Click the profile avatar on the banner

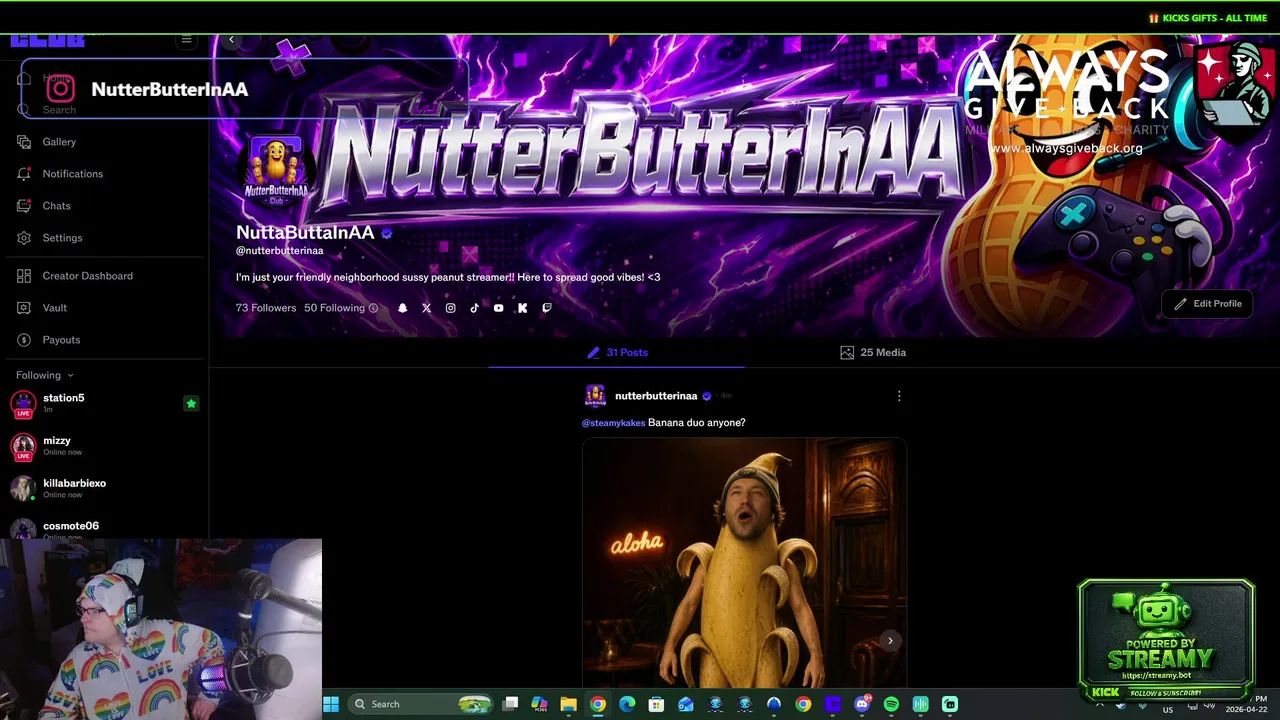pyautogui.click(x=276, y=172)
